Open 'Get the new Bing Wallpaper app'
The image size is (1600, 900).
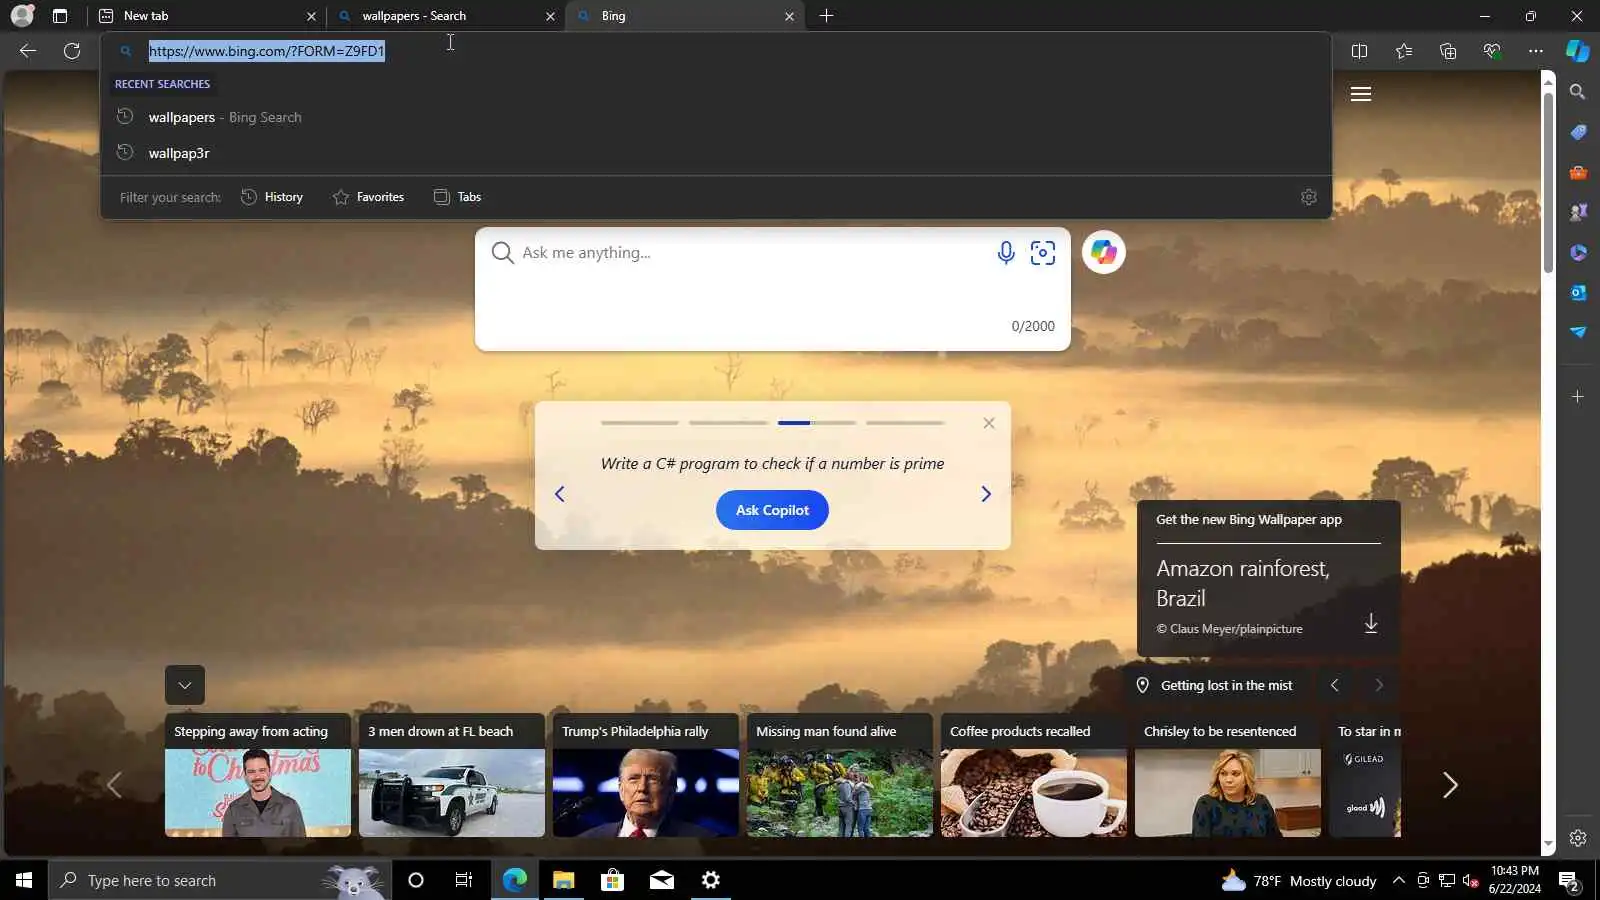(x=1249, y=520)
